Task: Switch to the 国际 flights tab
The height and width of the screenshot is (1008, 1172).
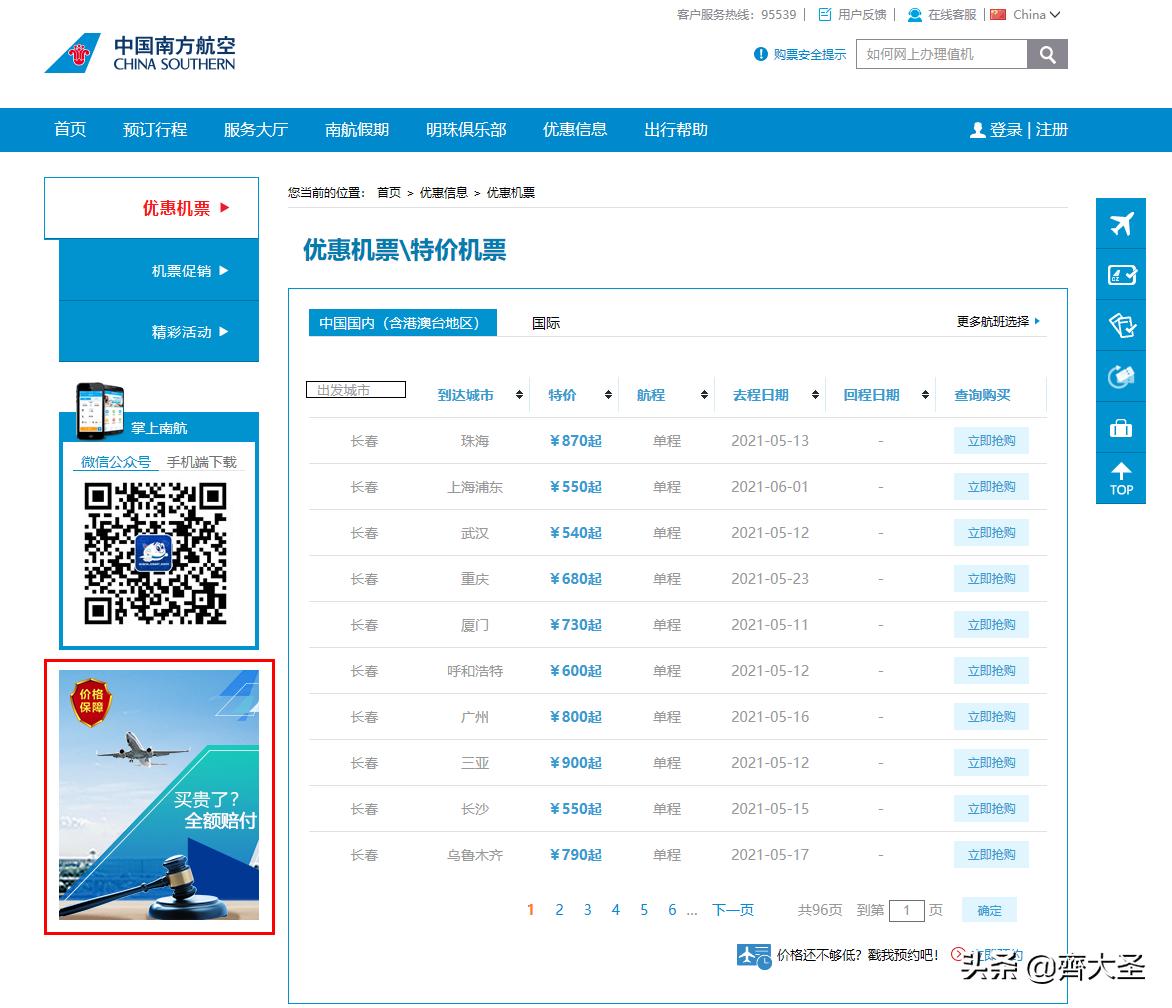Action: [544, 322]
